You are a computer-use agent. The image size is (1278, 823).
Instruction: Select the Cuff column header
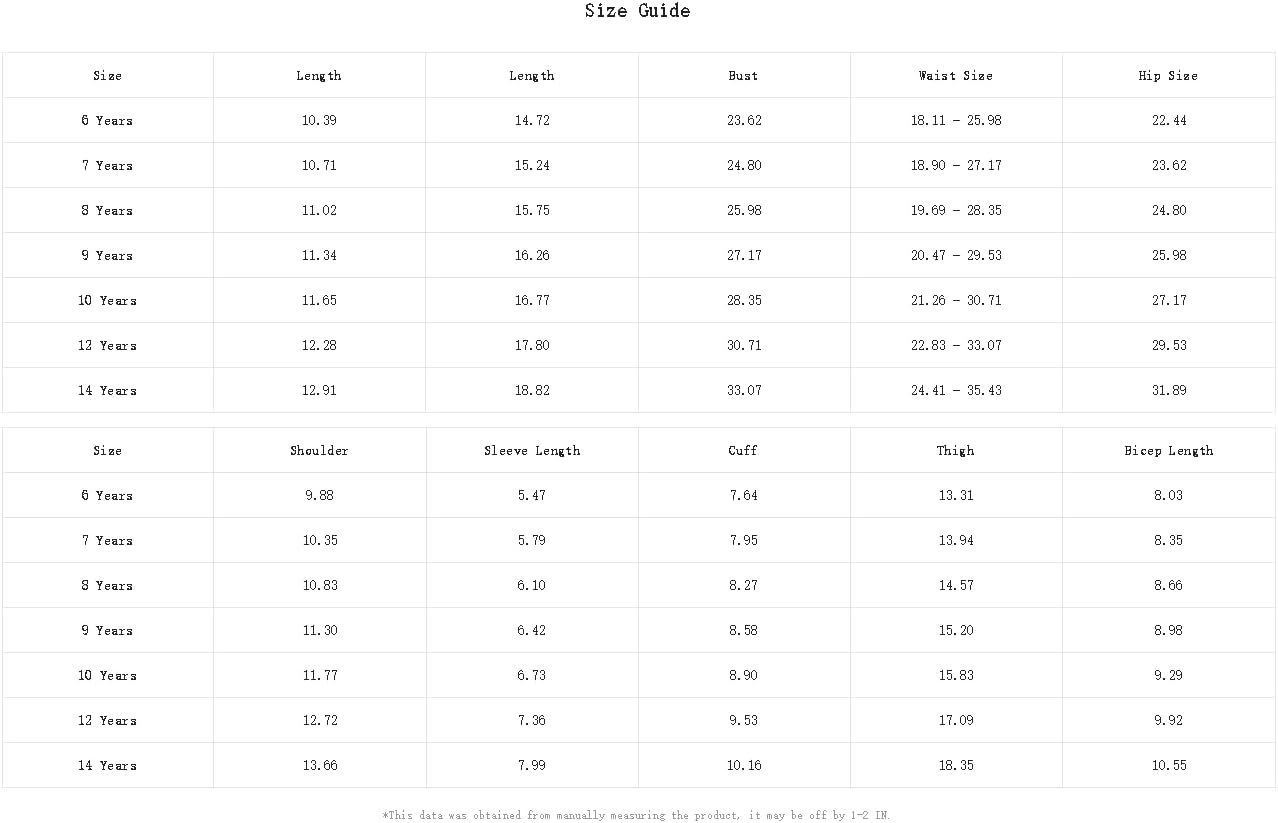point(743,451)
